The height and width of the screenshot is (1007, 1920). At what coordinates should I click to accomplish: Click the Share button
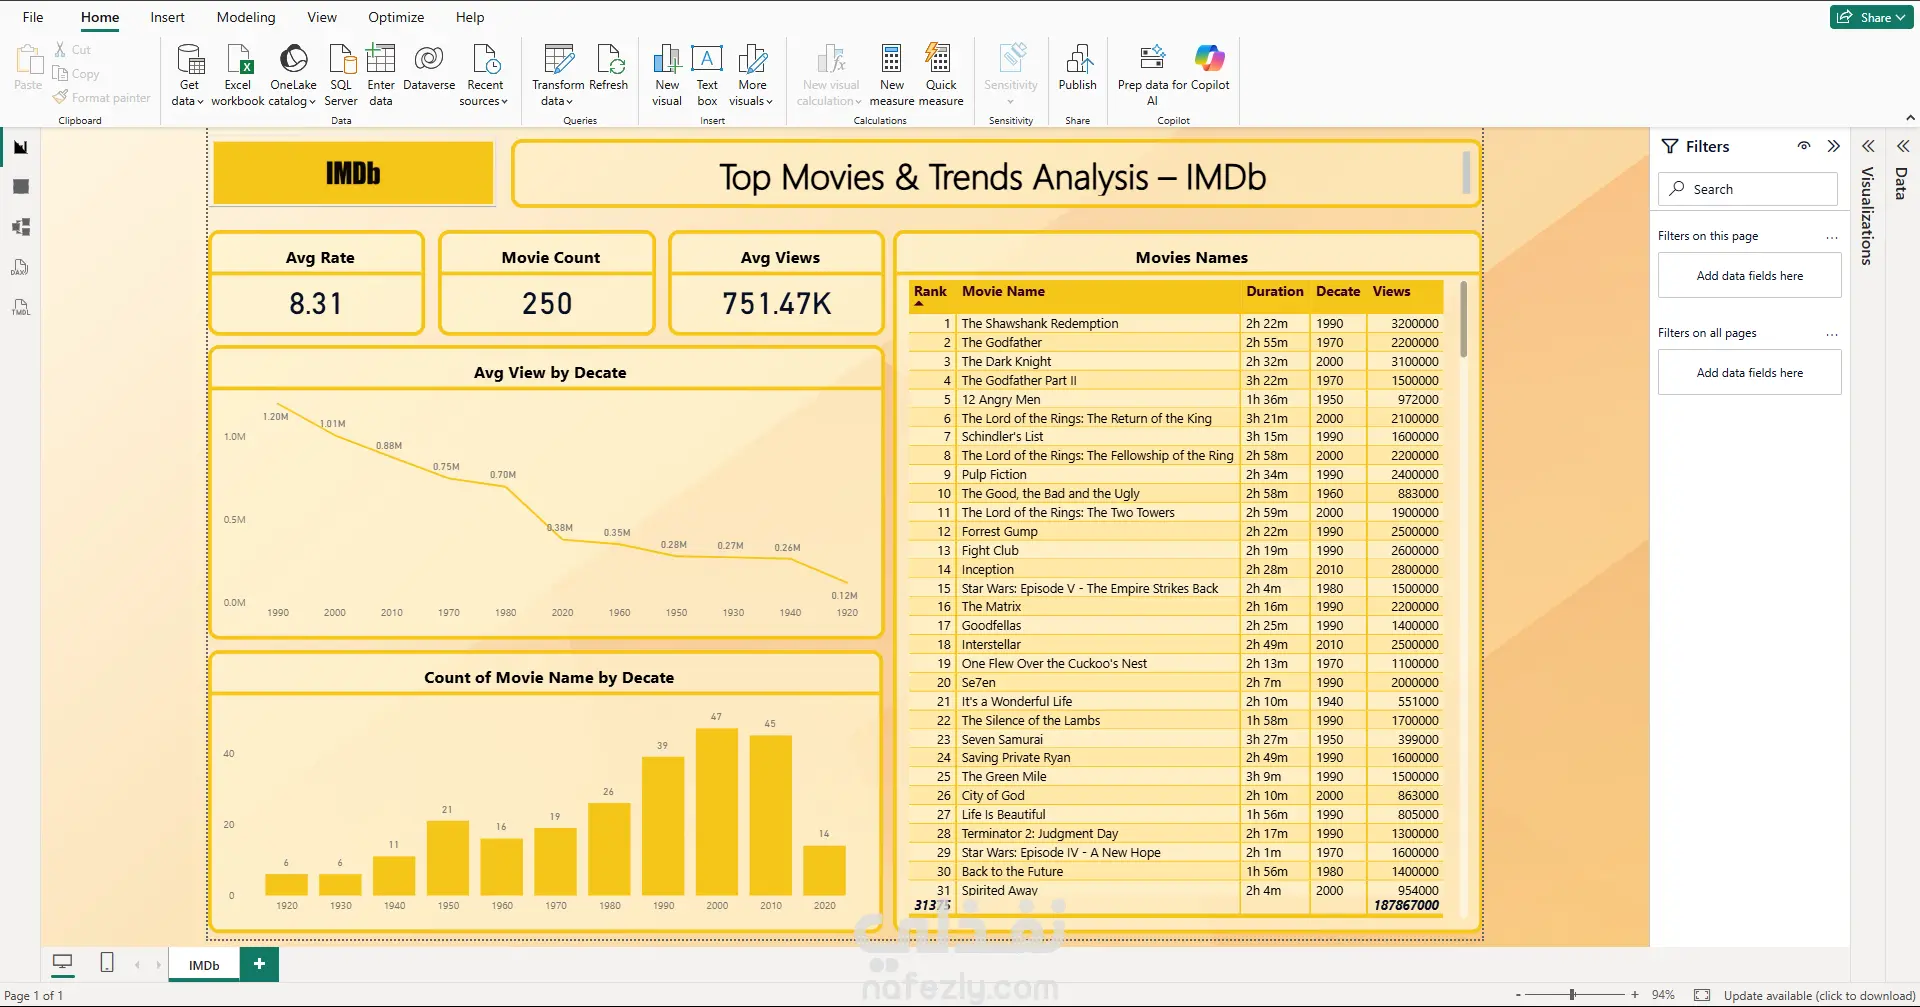[1871, 17]
